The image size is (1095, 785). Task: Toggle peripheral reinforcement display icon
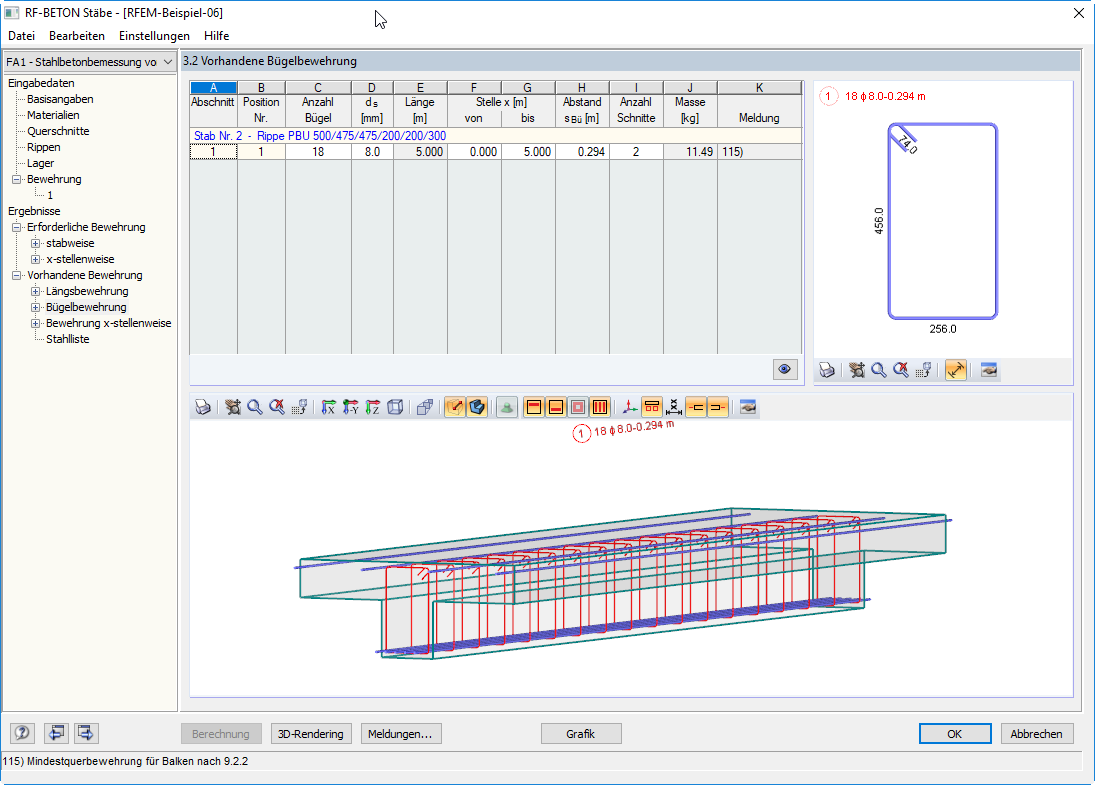coord(578,407)
